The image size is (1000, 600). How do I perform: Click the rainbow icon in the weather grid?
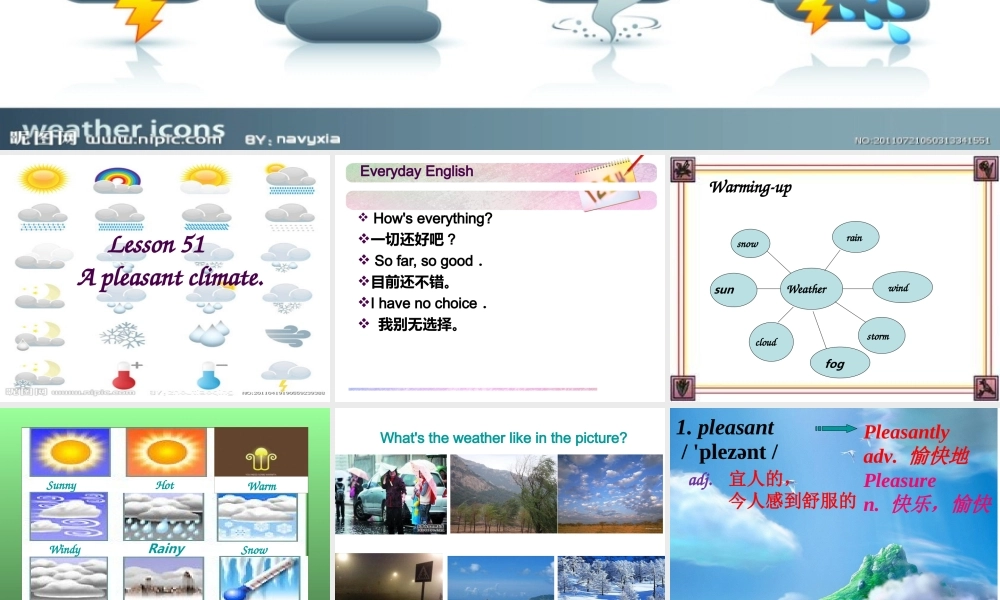pyautogui.click(x=119, y=179)
